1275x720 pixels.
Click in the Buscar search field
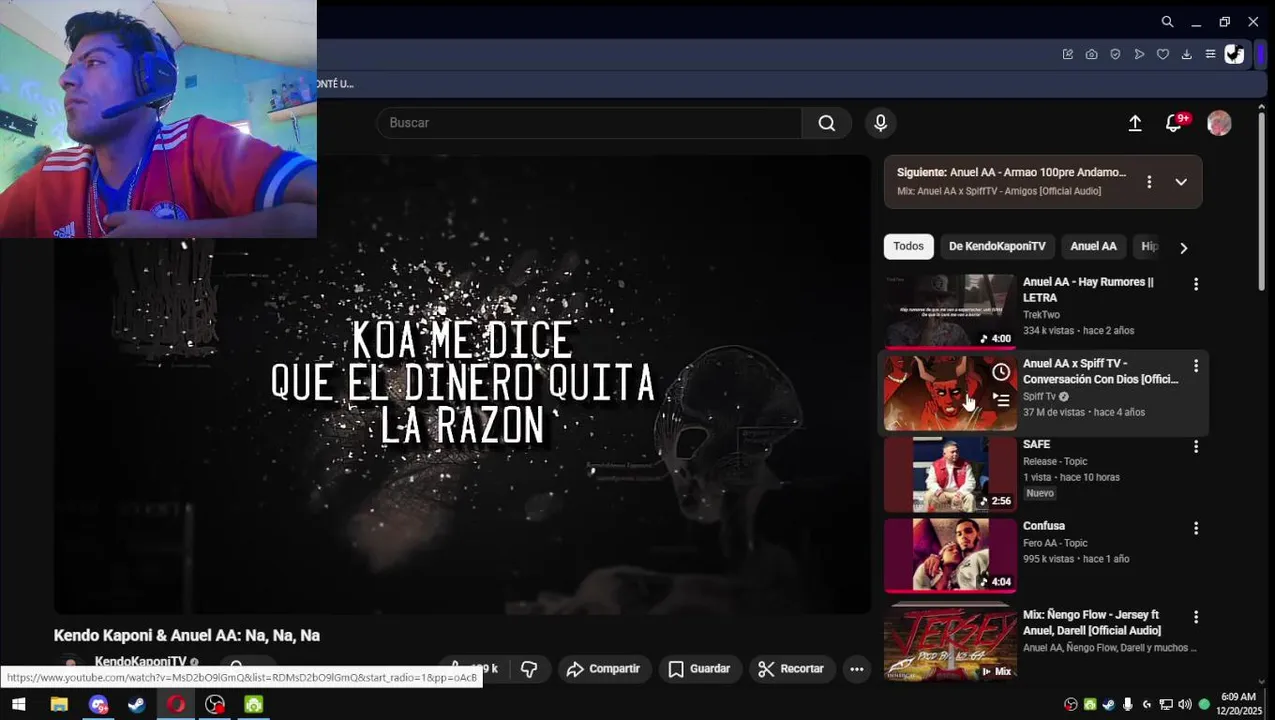pyautogui.click(x=588, y=122)
